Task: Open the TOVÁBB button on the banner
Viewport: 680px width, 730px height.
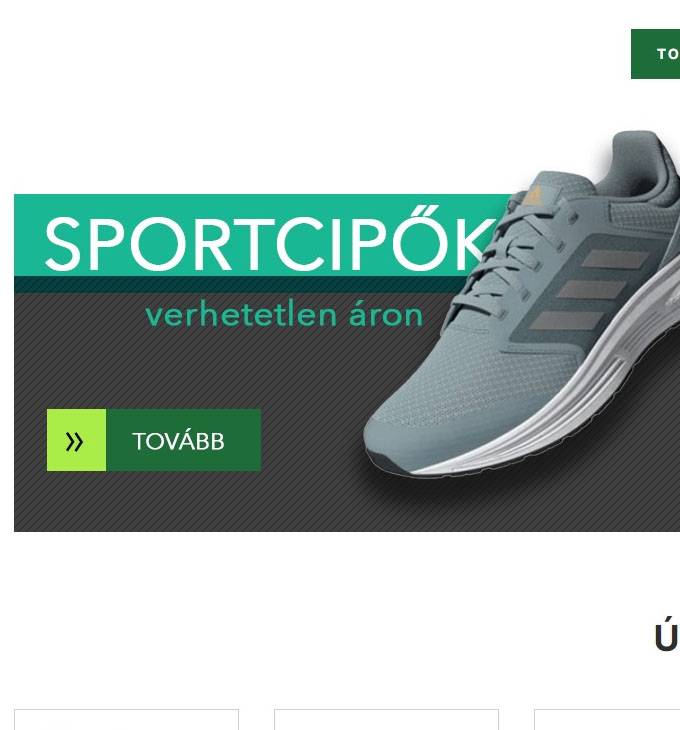Action: (154, 440)
